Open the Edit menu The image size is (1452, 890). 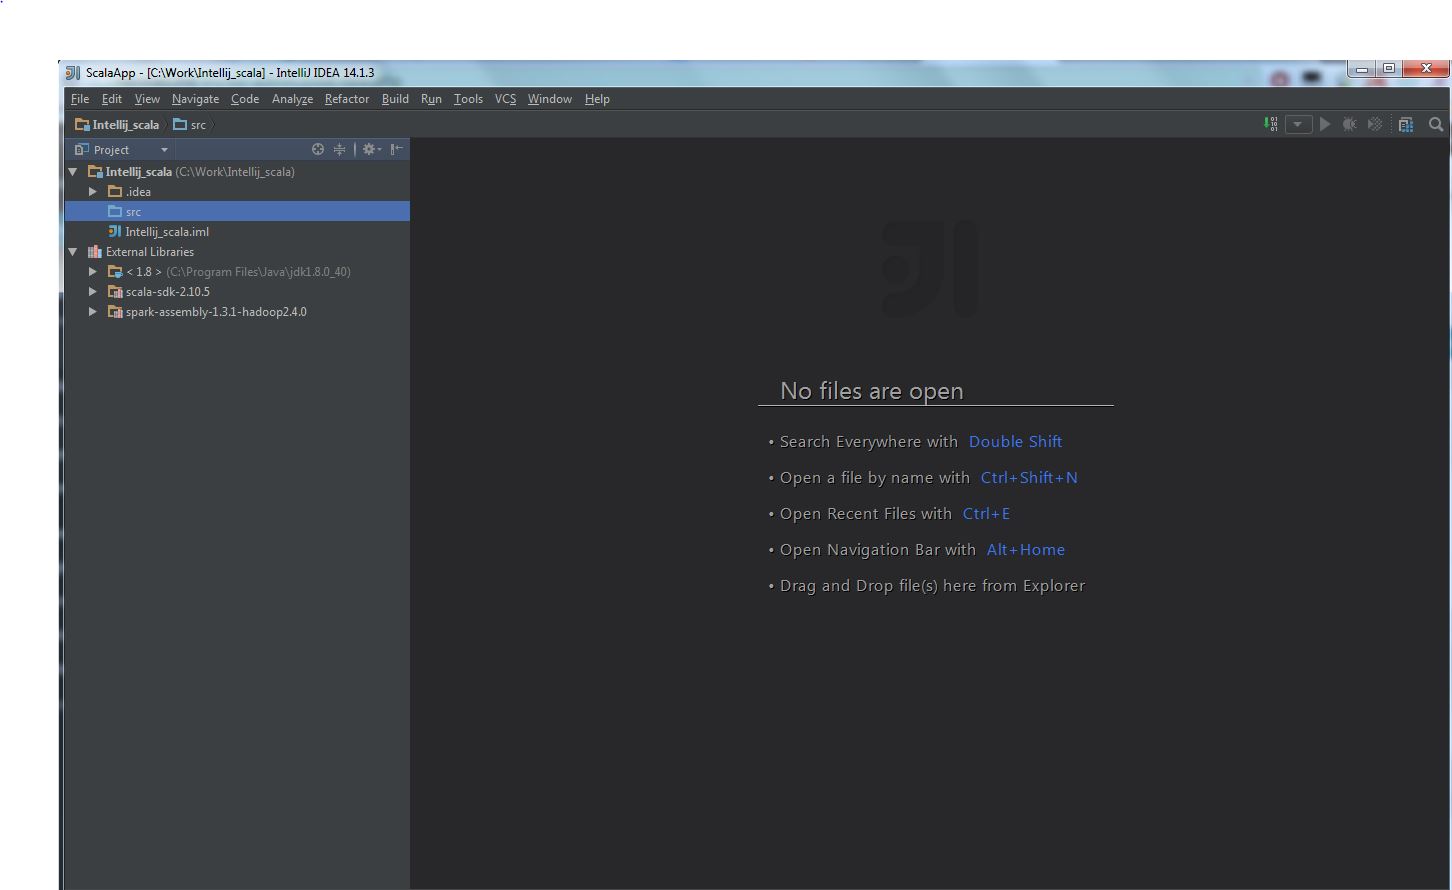point(112,99)
